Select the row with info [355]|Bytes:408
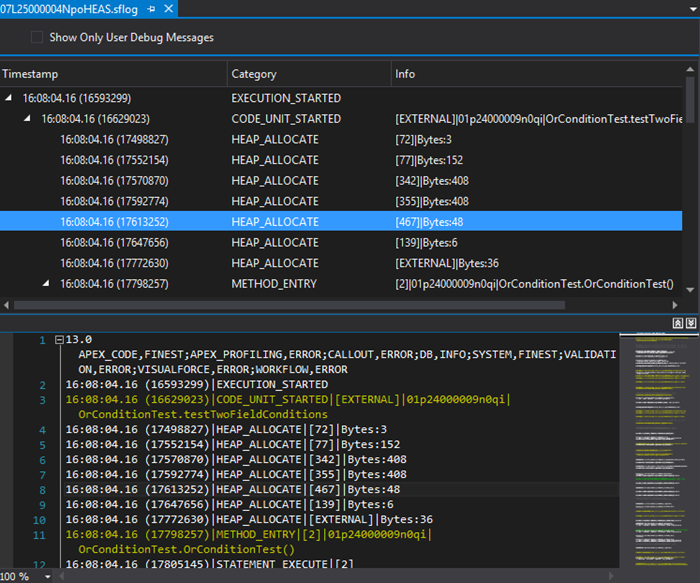 point(341,201)
